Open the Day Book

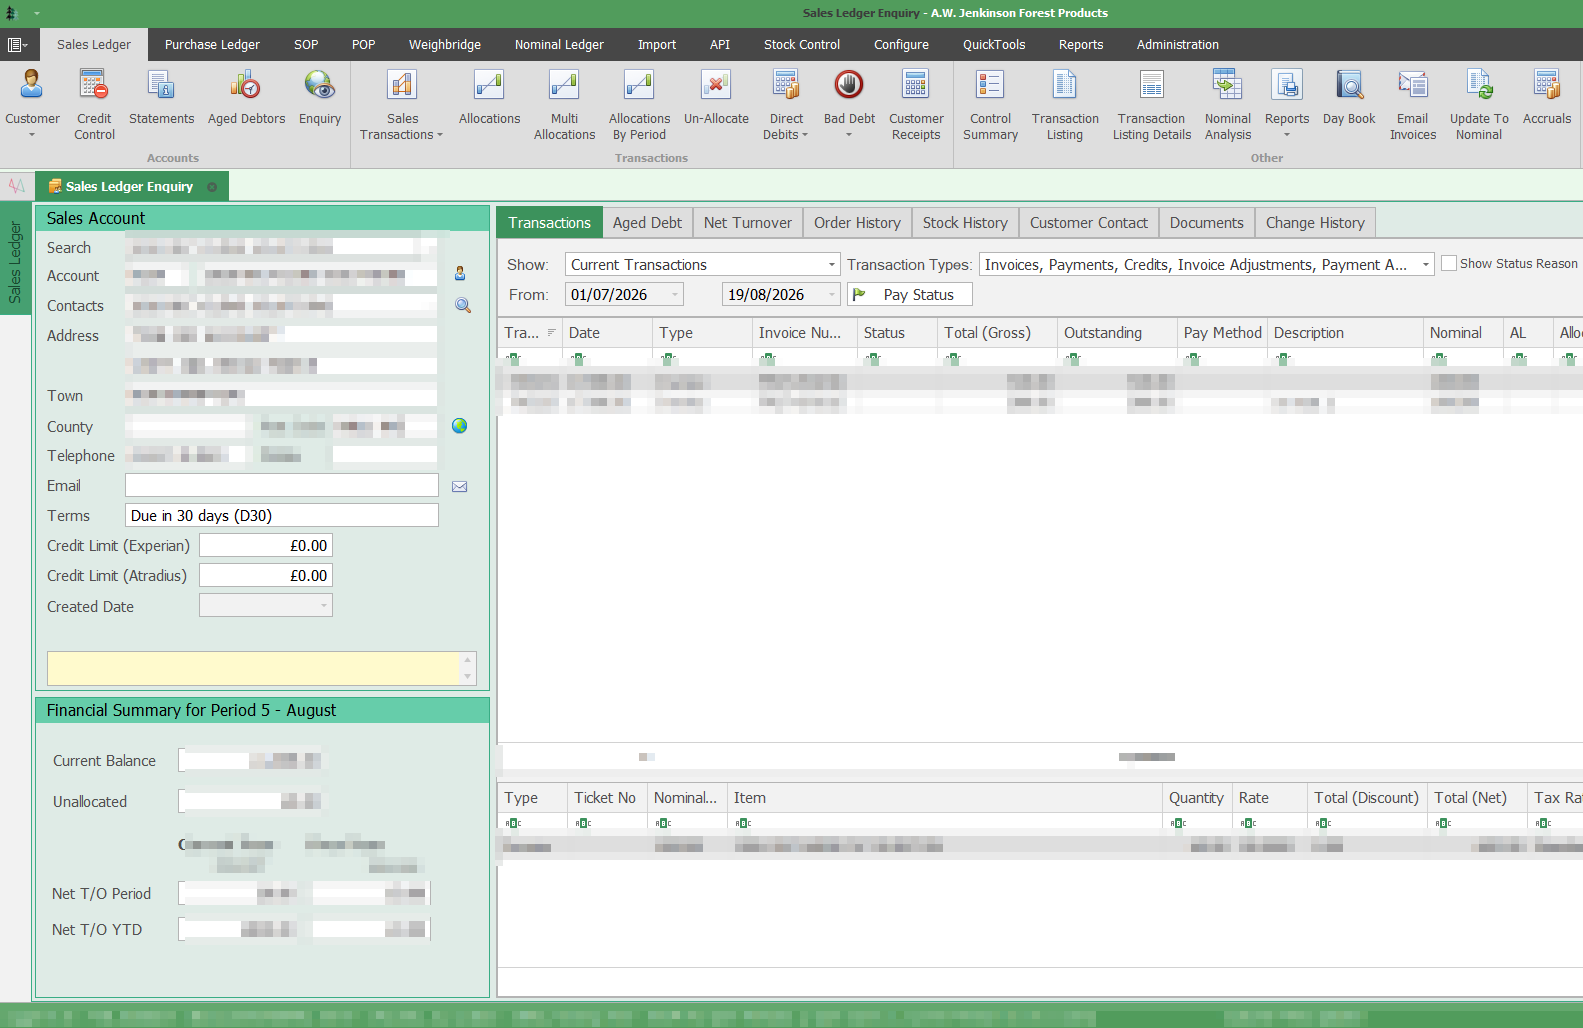pyautogui.click(x=1349, y=97)
